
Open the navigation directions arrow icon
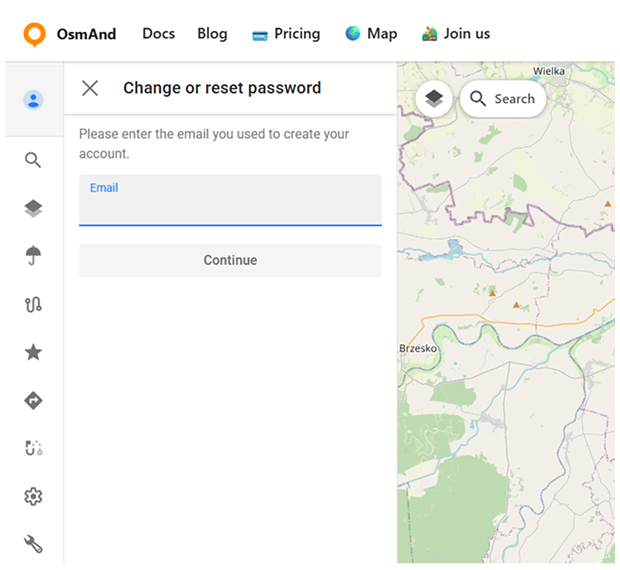tap(33, 400)
